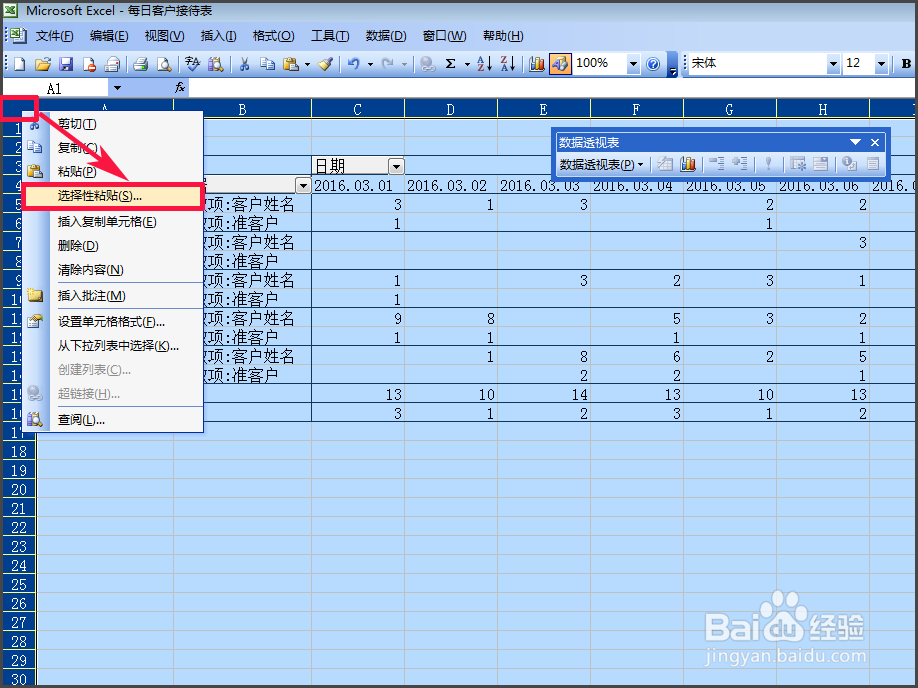This screenshot has width=918, height=688.
Task: Open the Paste options dropdown arrow
Action: (307, 64)
